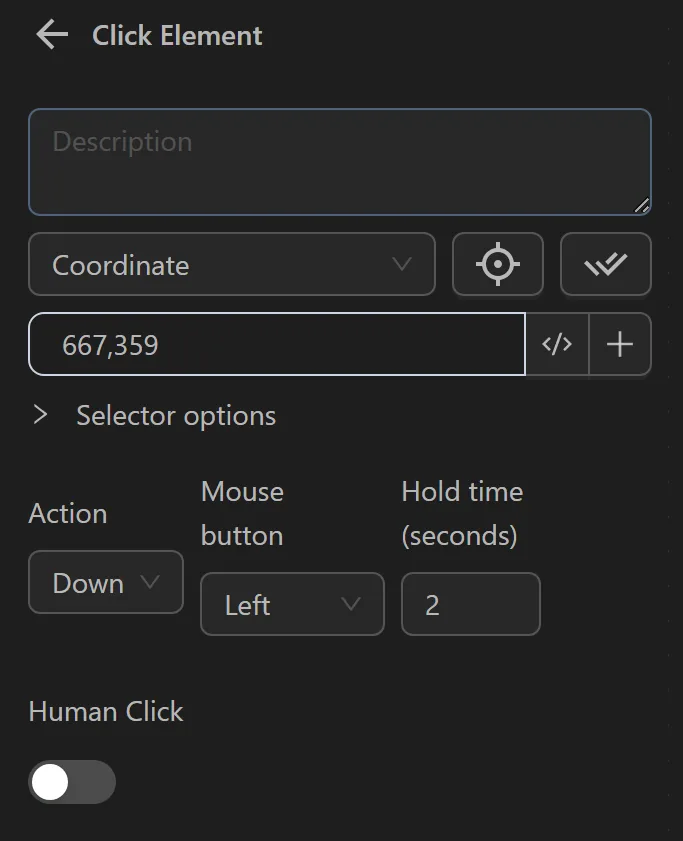The height and width of the screenshot is (841, 683).
Task: Click the crosshair target button beside Coordinate
Action: (x=498, y=264)
